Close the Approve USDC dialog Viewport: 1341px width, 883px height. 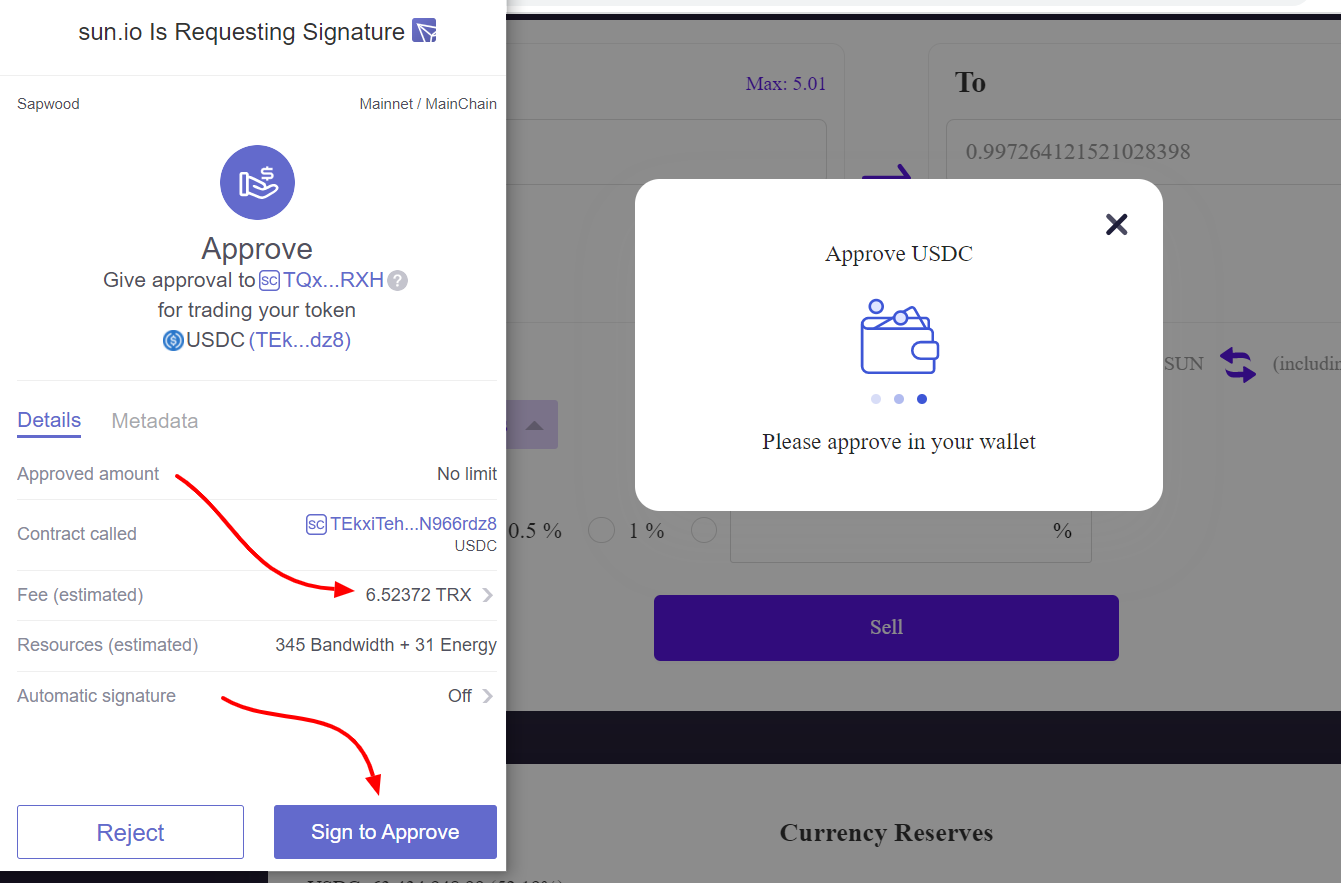click(1117, 224)
